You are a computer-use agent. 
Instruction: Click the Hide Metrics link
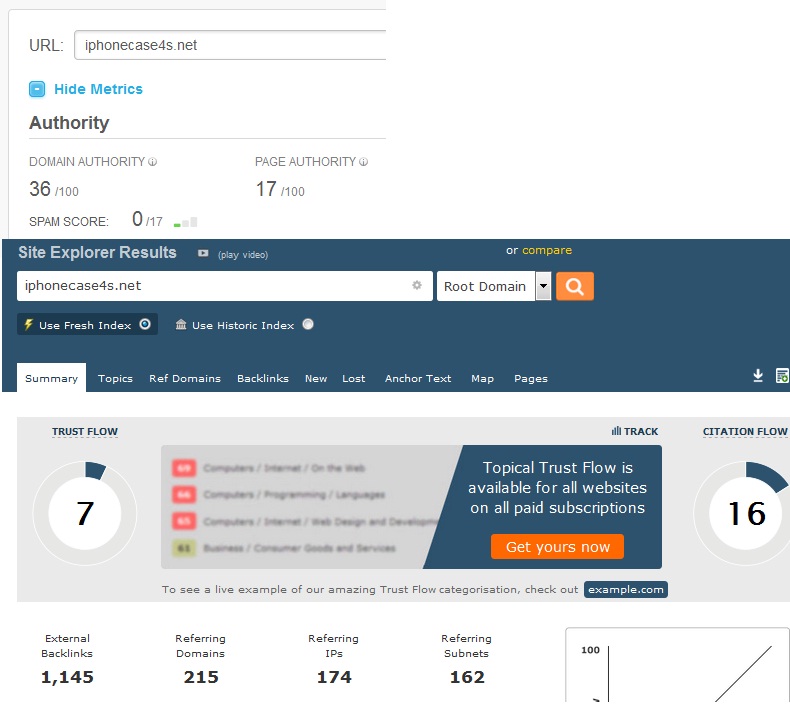coord(98,89)
